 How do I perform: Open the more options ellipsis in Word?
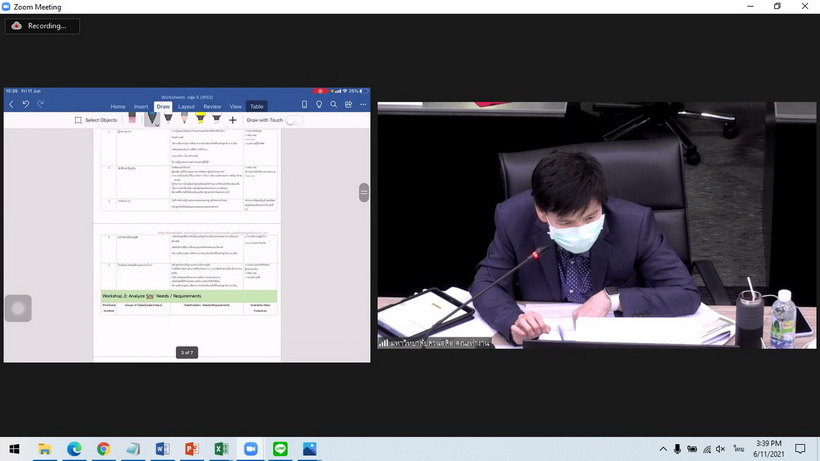(x=363, y=105)
